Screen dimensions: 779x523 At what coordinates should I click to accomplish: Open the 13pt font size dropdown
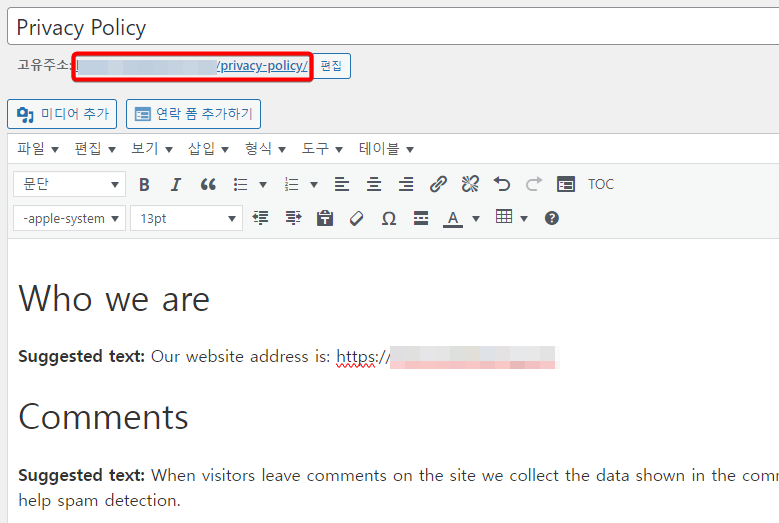point(186,218)
